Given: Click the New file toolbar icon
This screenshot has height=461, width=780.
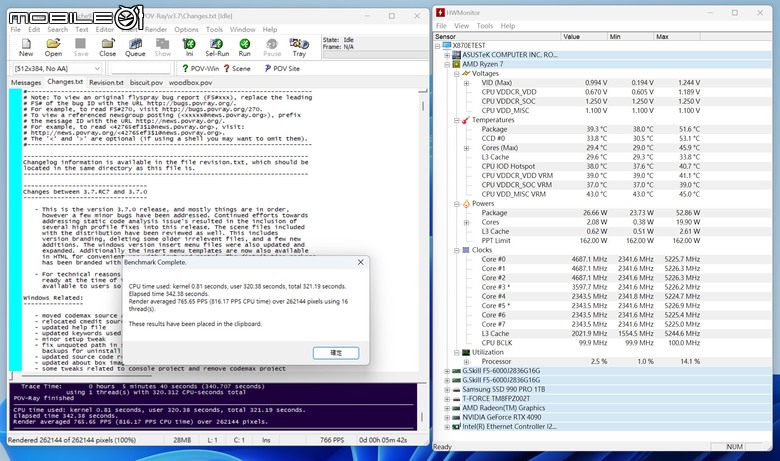Looking at the screenshot, I should pyautogui.click(x=26, y=48).
